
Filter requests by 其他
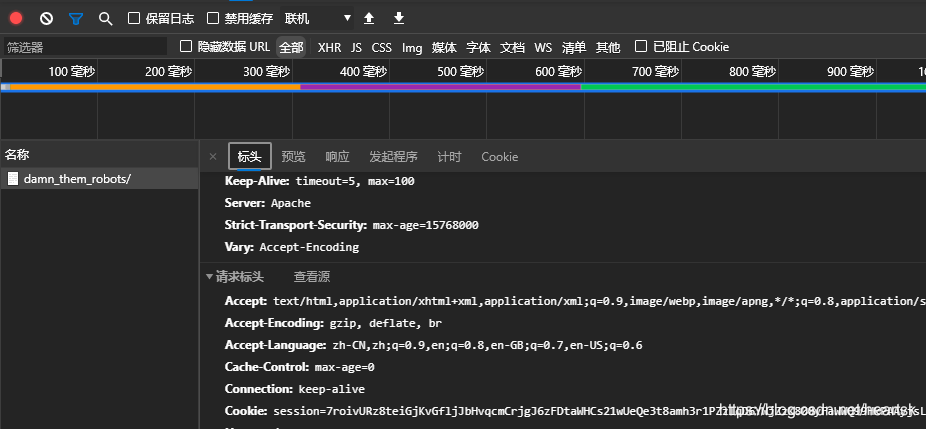pos(608,47)
